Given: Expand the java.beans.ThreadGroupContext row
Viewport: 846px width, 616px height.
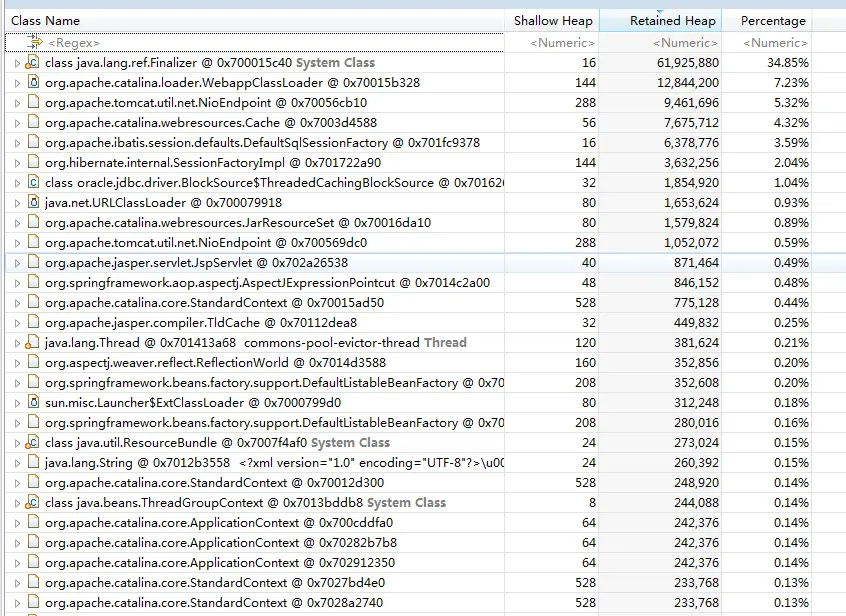Looking at the screenshot, I should coord(17,503).
